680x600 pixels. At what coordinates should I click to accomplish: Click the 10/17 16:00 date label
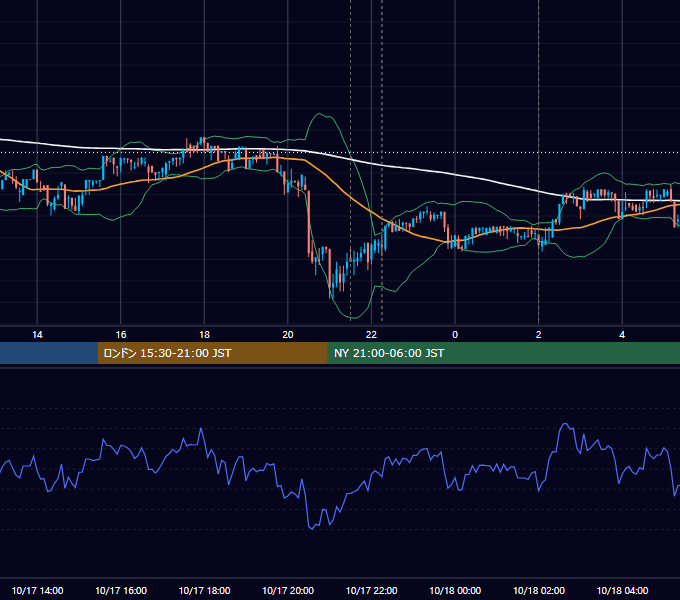[x=121, y=590]
